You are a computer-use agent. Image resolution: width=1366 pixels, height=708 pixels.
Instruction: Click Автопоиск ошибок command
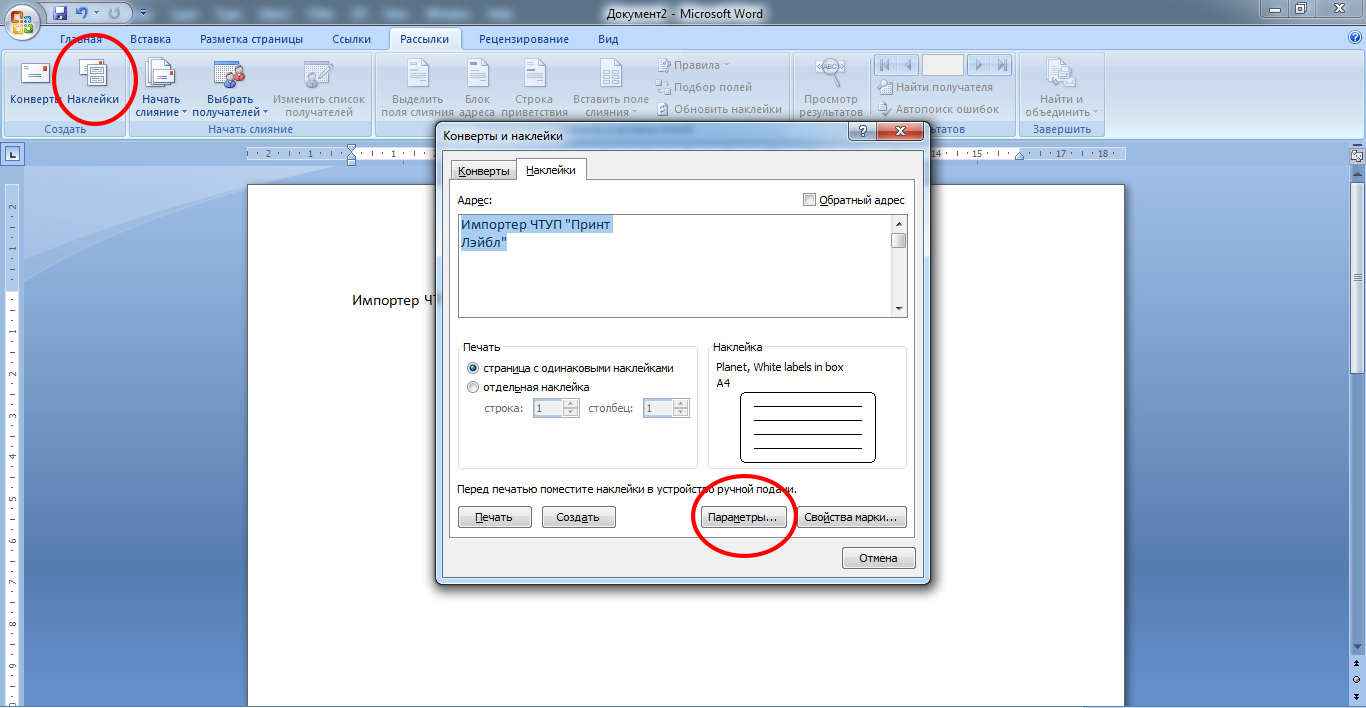click(x=938, y=109)
